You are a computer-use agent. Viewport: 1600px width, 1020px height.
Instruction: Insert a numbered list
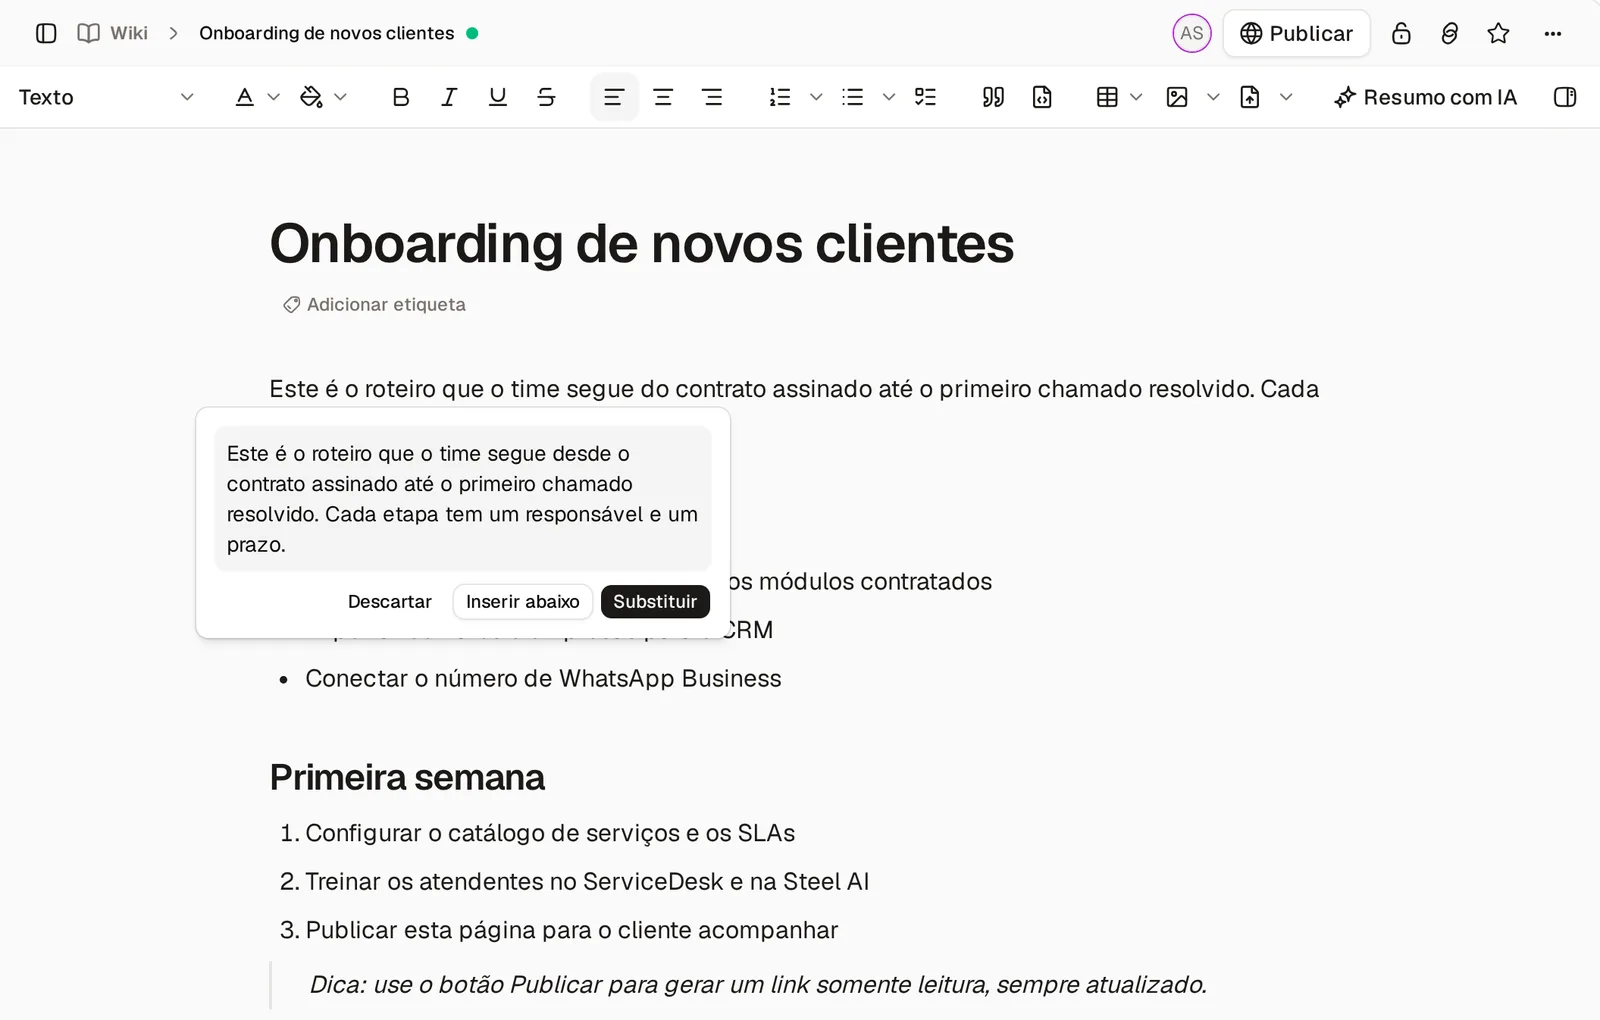[780, 97]
